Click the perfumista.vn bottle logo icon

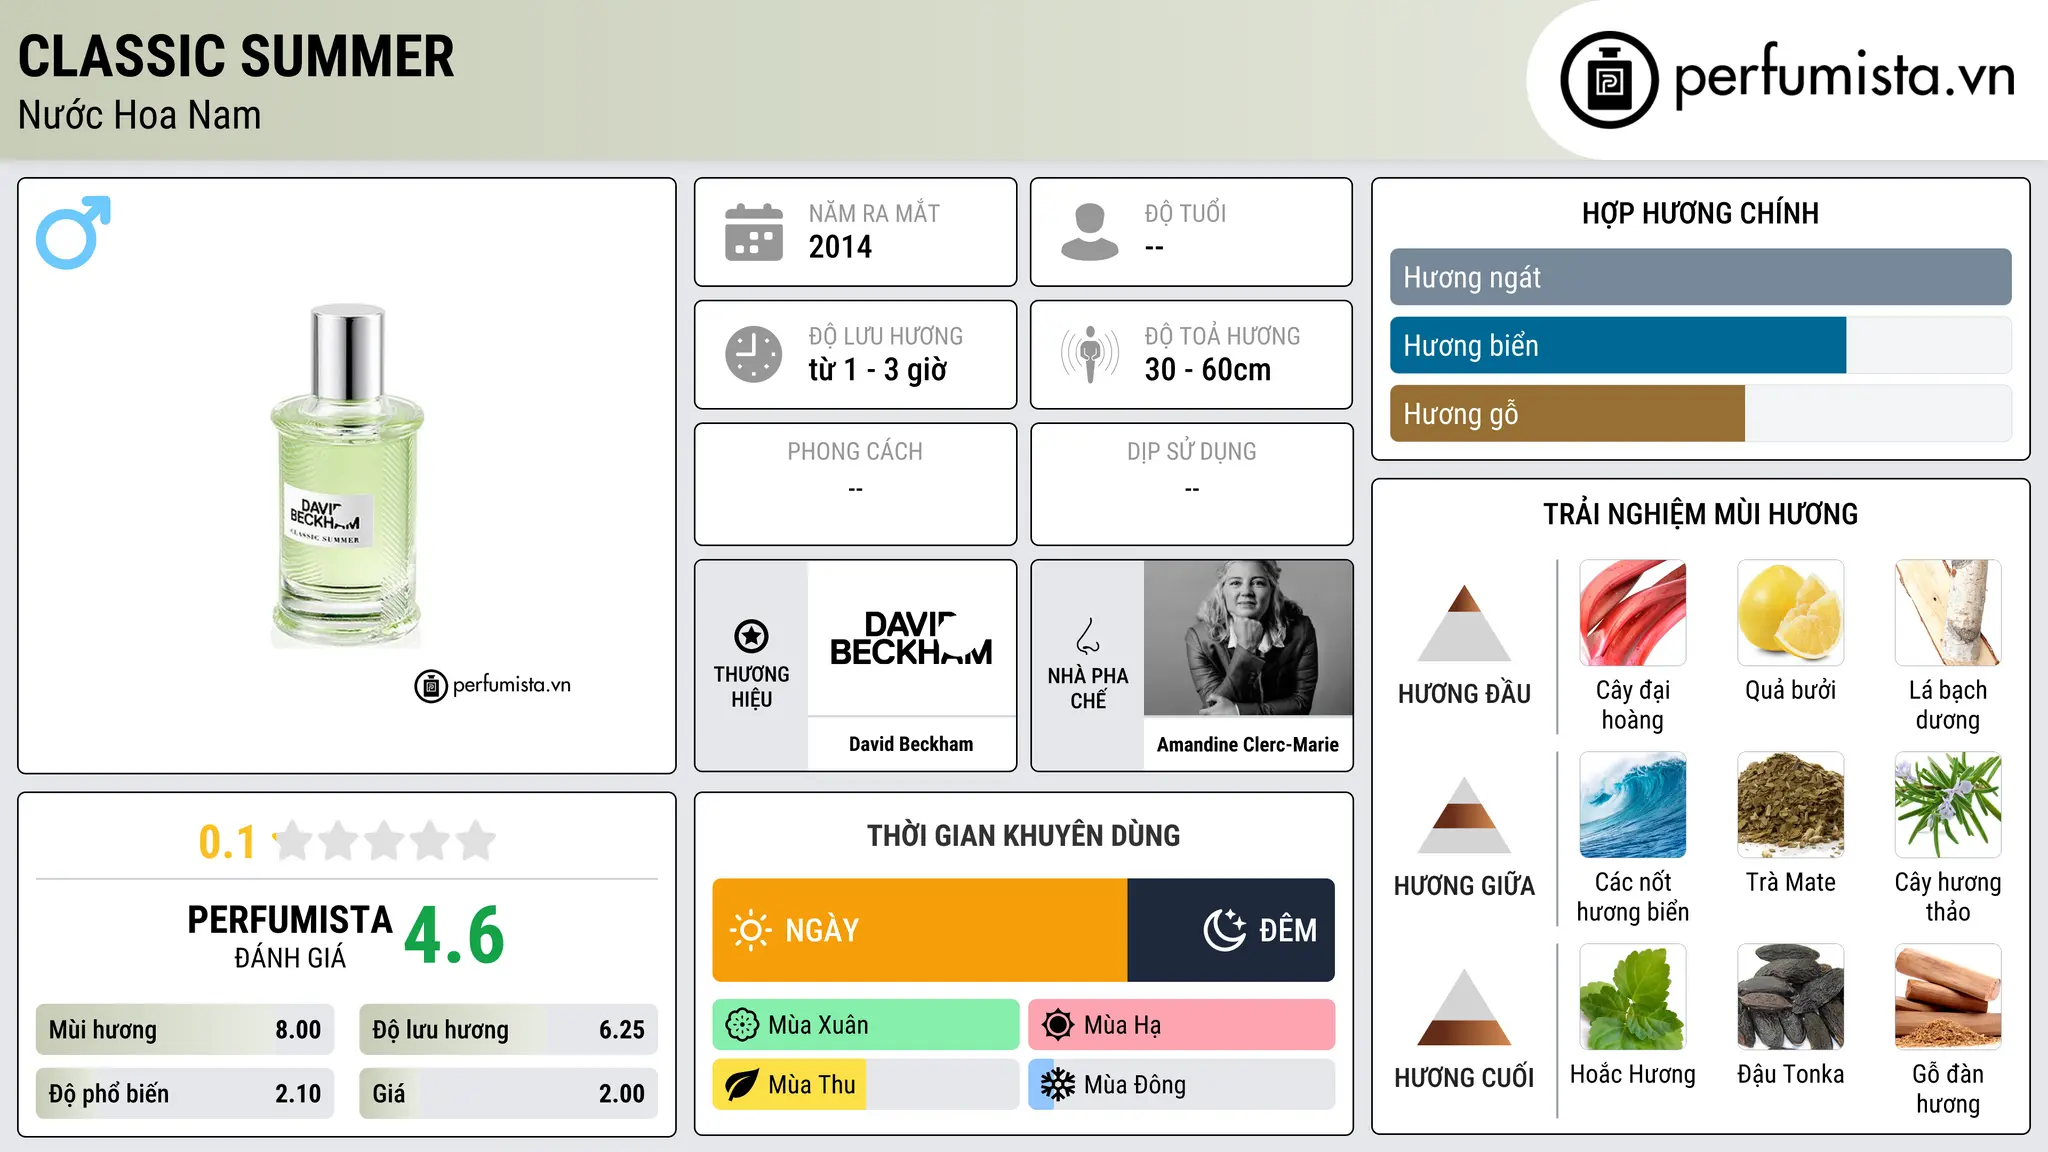[1609, 80]
